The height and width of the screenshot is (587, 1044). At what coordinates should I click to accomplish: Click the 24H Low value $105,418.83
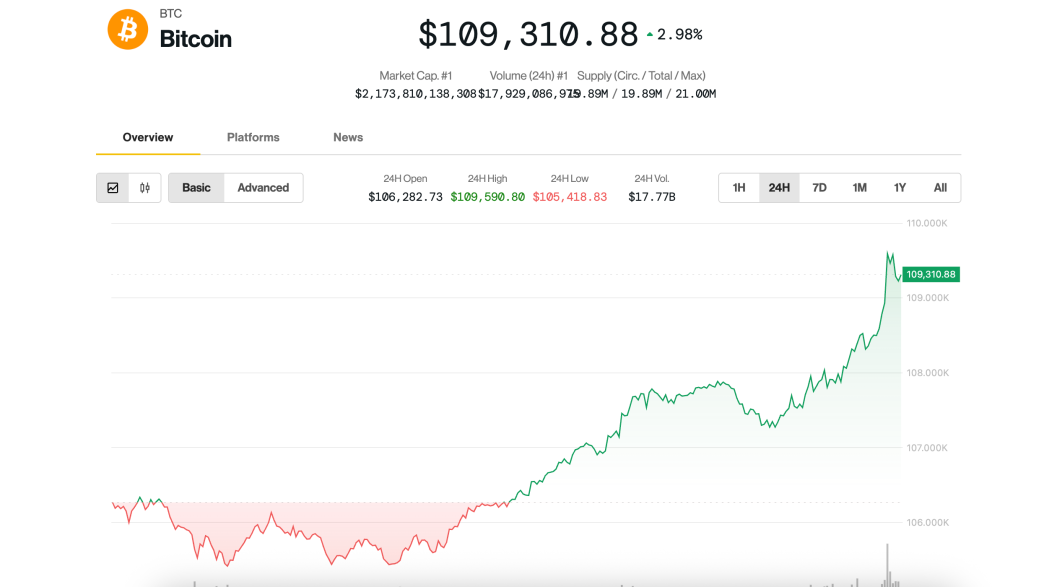570,197
